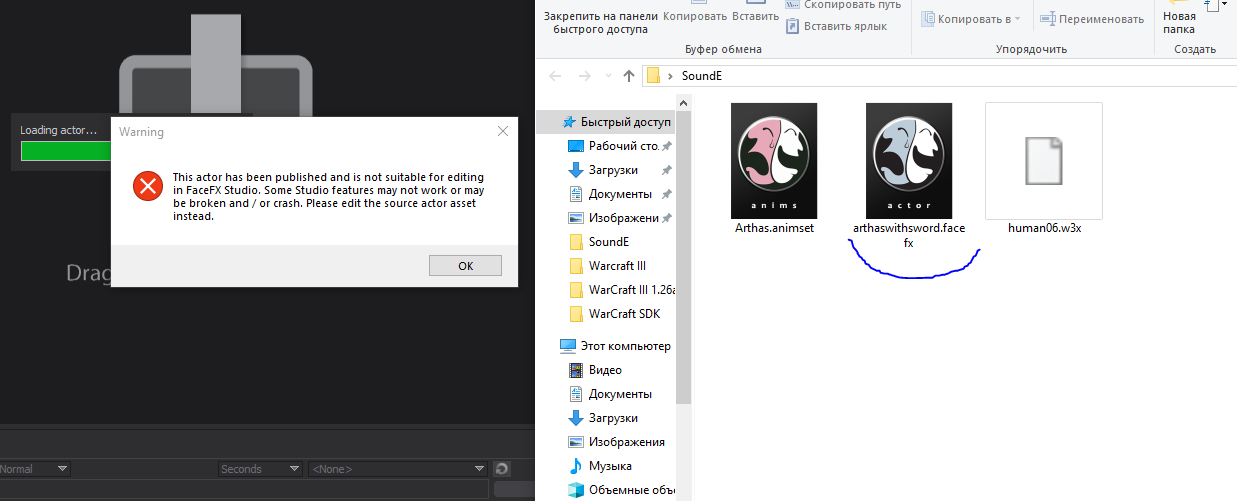Click the Копировать в icon
Image resolution: width=1237 pixels, height=501 pixels.
tap(928, 19)
